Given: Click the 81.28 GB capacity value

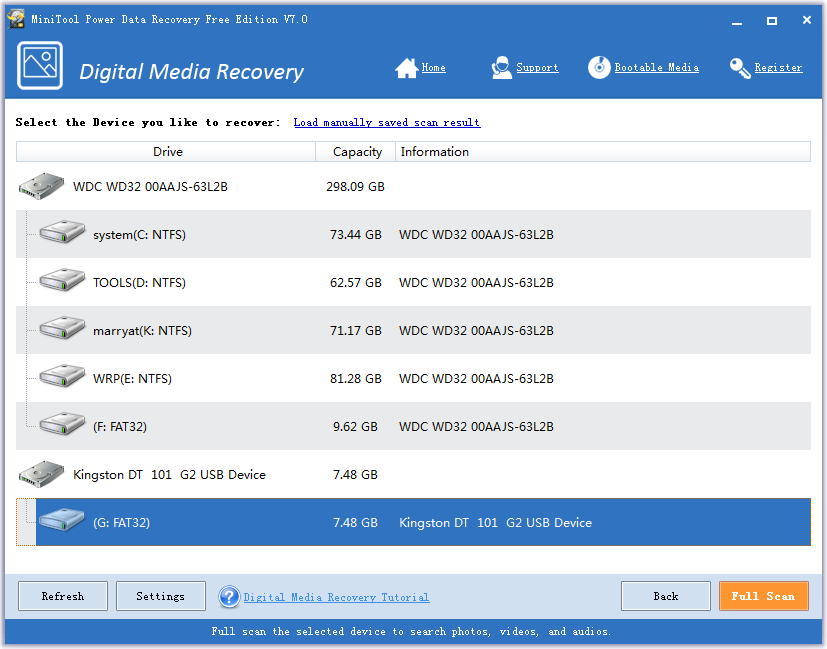Looking at the screenshot, I should coord(355,379).
